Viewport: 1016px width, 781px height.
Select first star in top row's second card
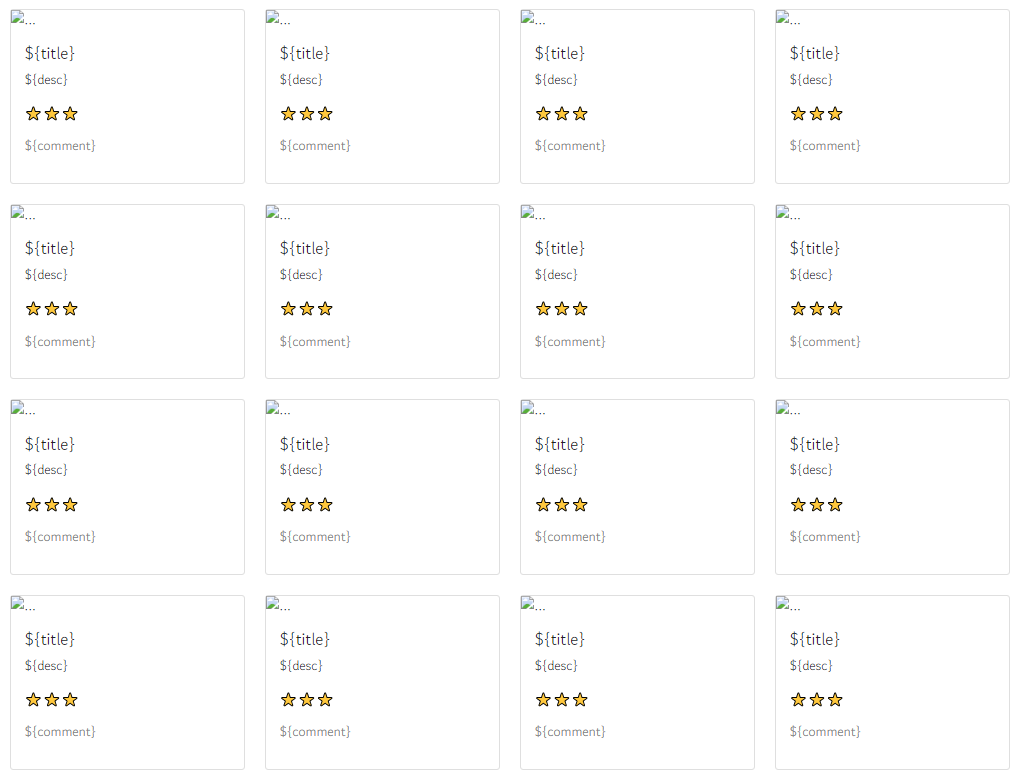pos(288,114)
